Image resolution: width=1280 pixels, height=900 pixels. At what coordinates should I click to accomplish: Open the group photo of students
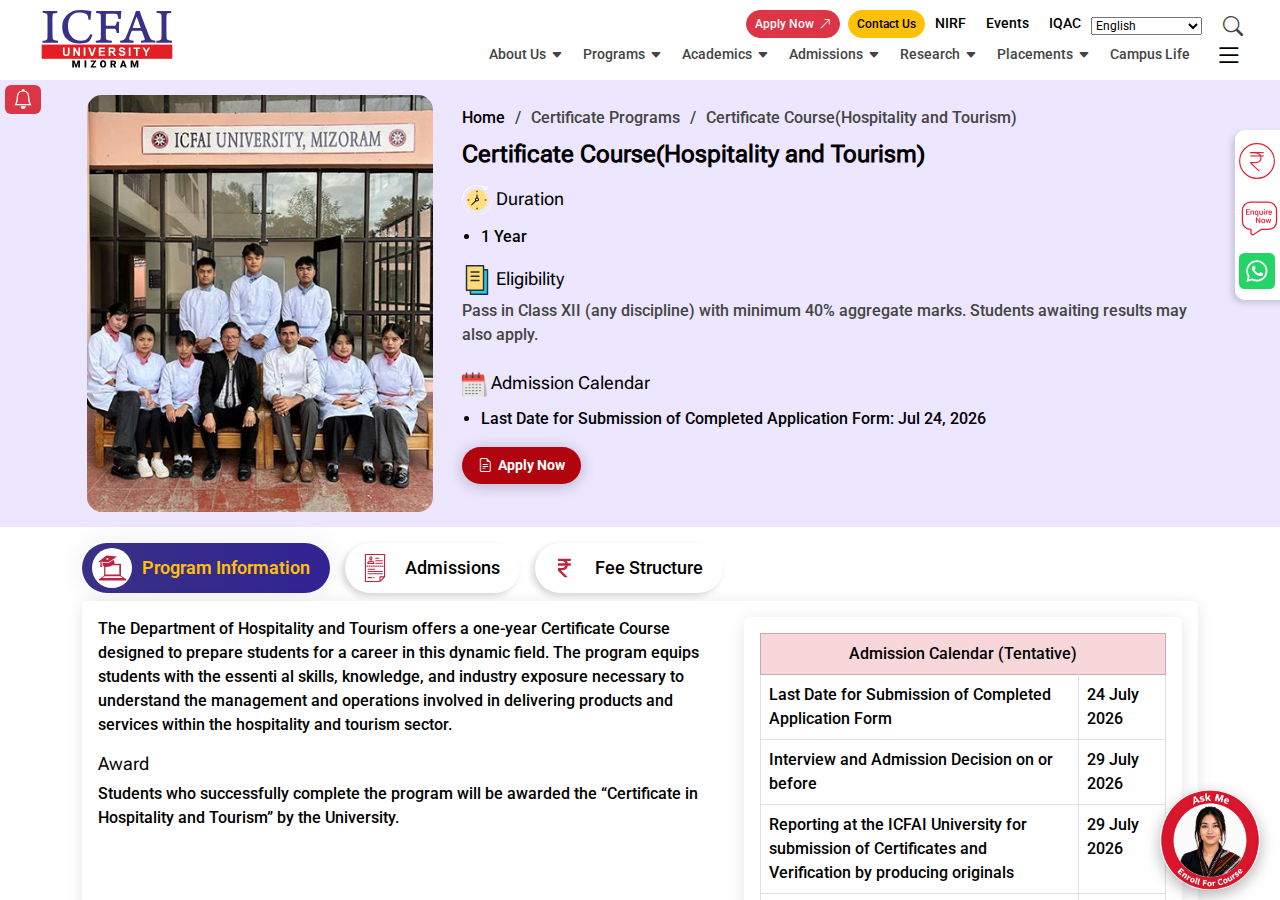(x=260, y=303)
